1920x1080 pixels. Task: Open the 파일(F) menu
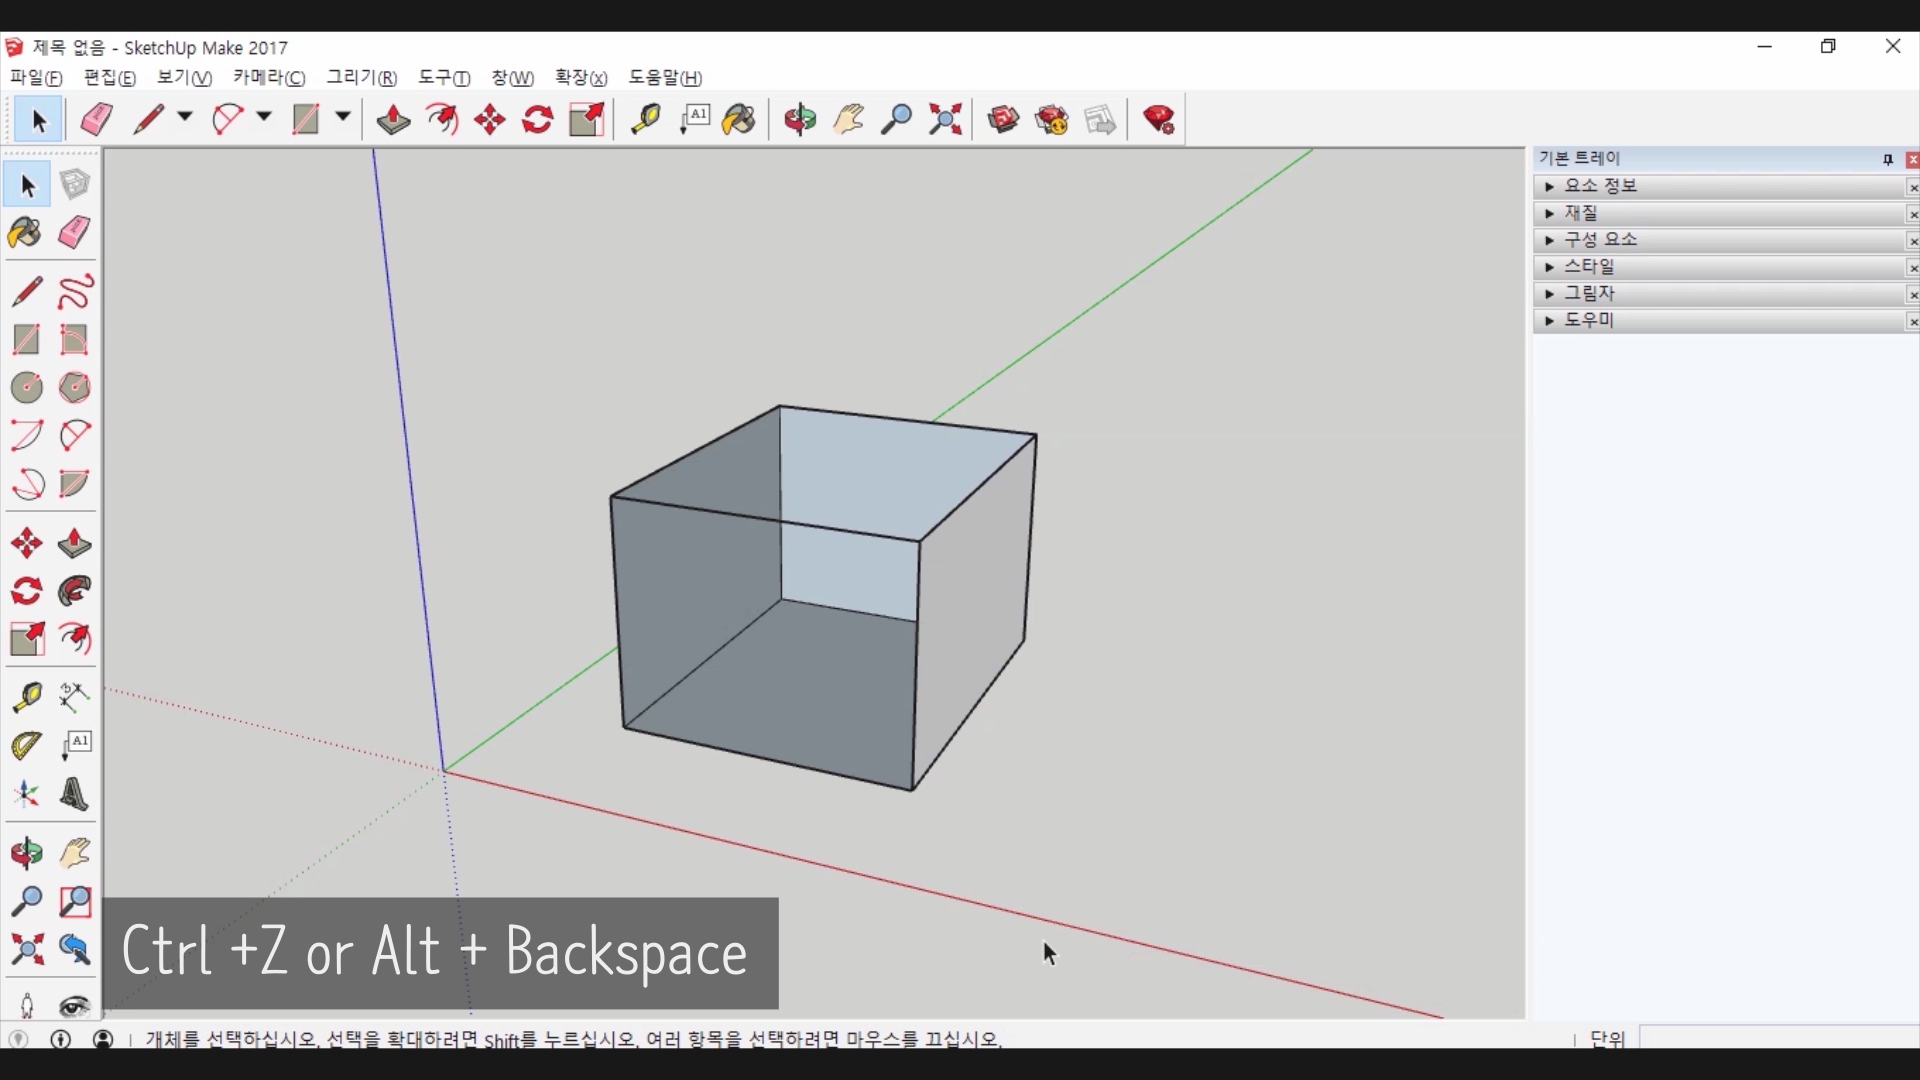click(x=36, y=78)
